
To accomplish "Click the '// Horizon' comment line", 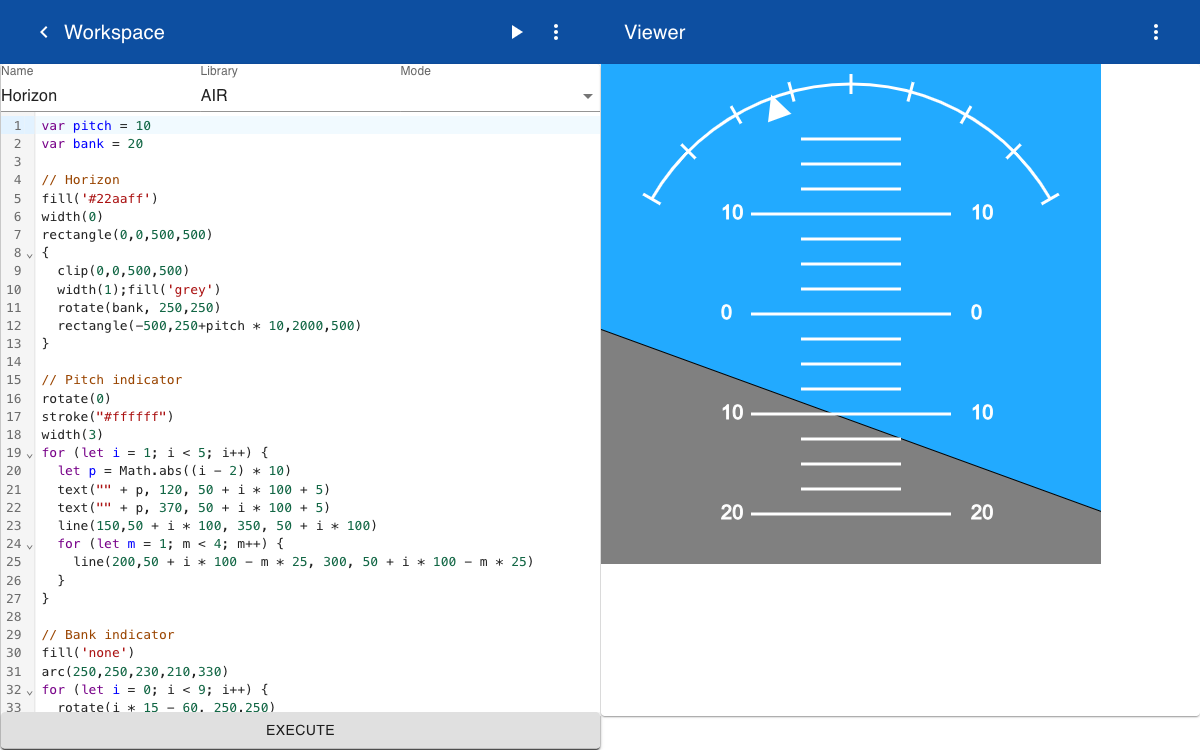I will (80, 180).
